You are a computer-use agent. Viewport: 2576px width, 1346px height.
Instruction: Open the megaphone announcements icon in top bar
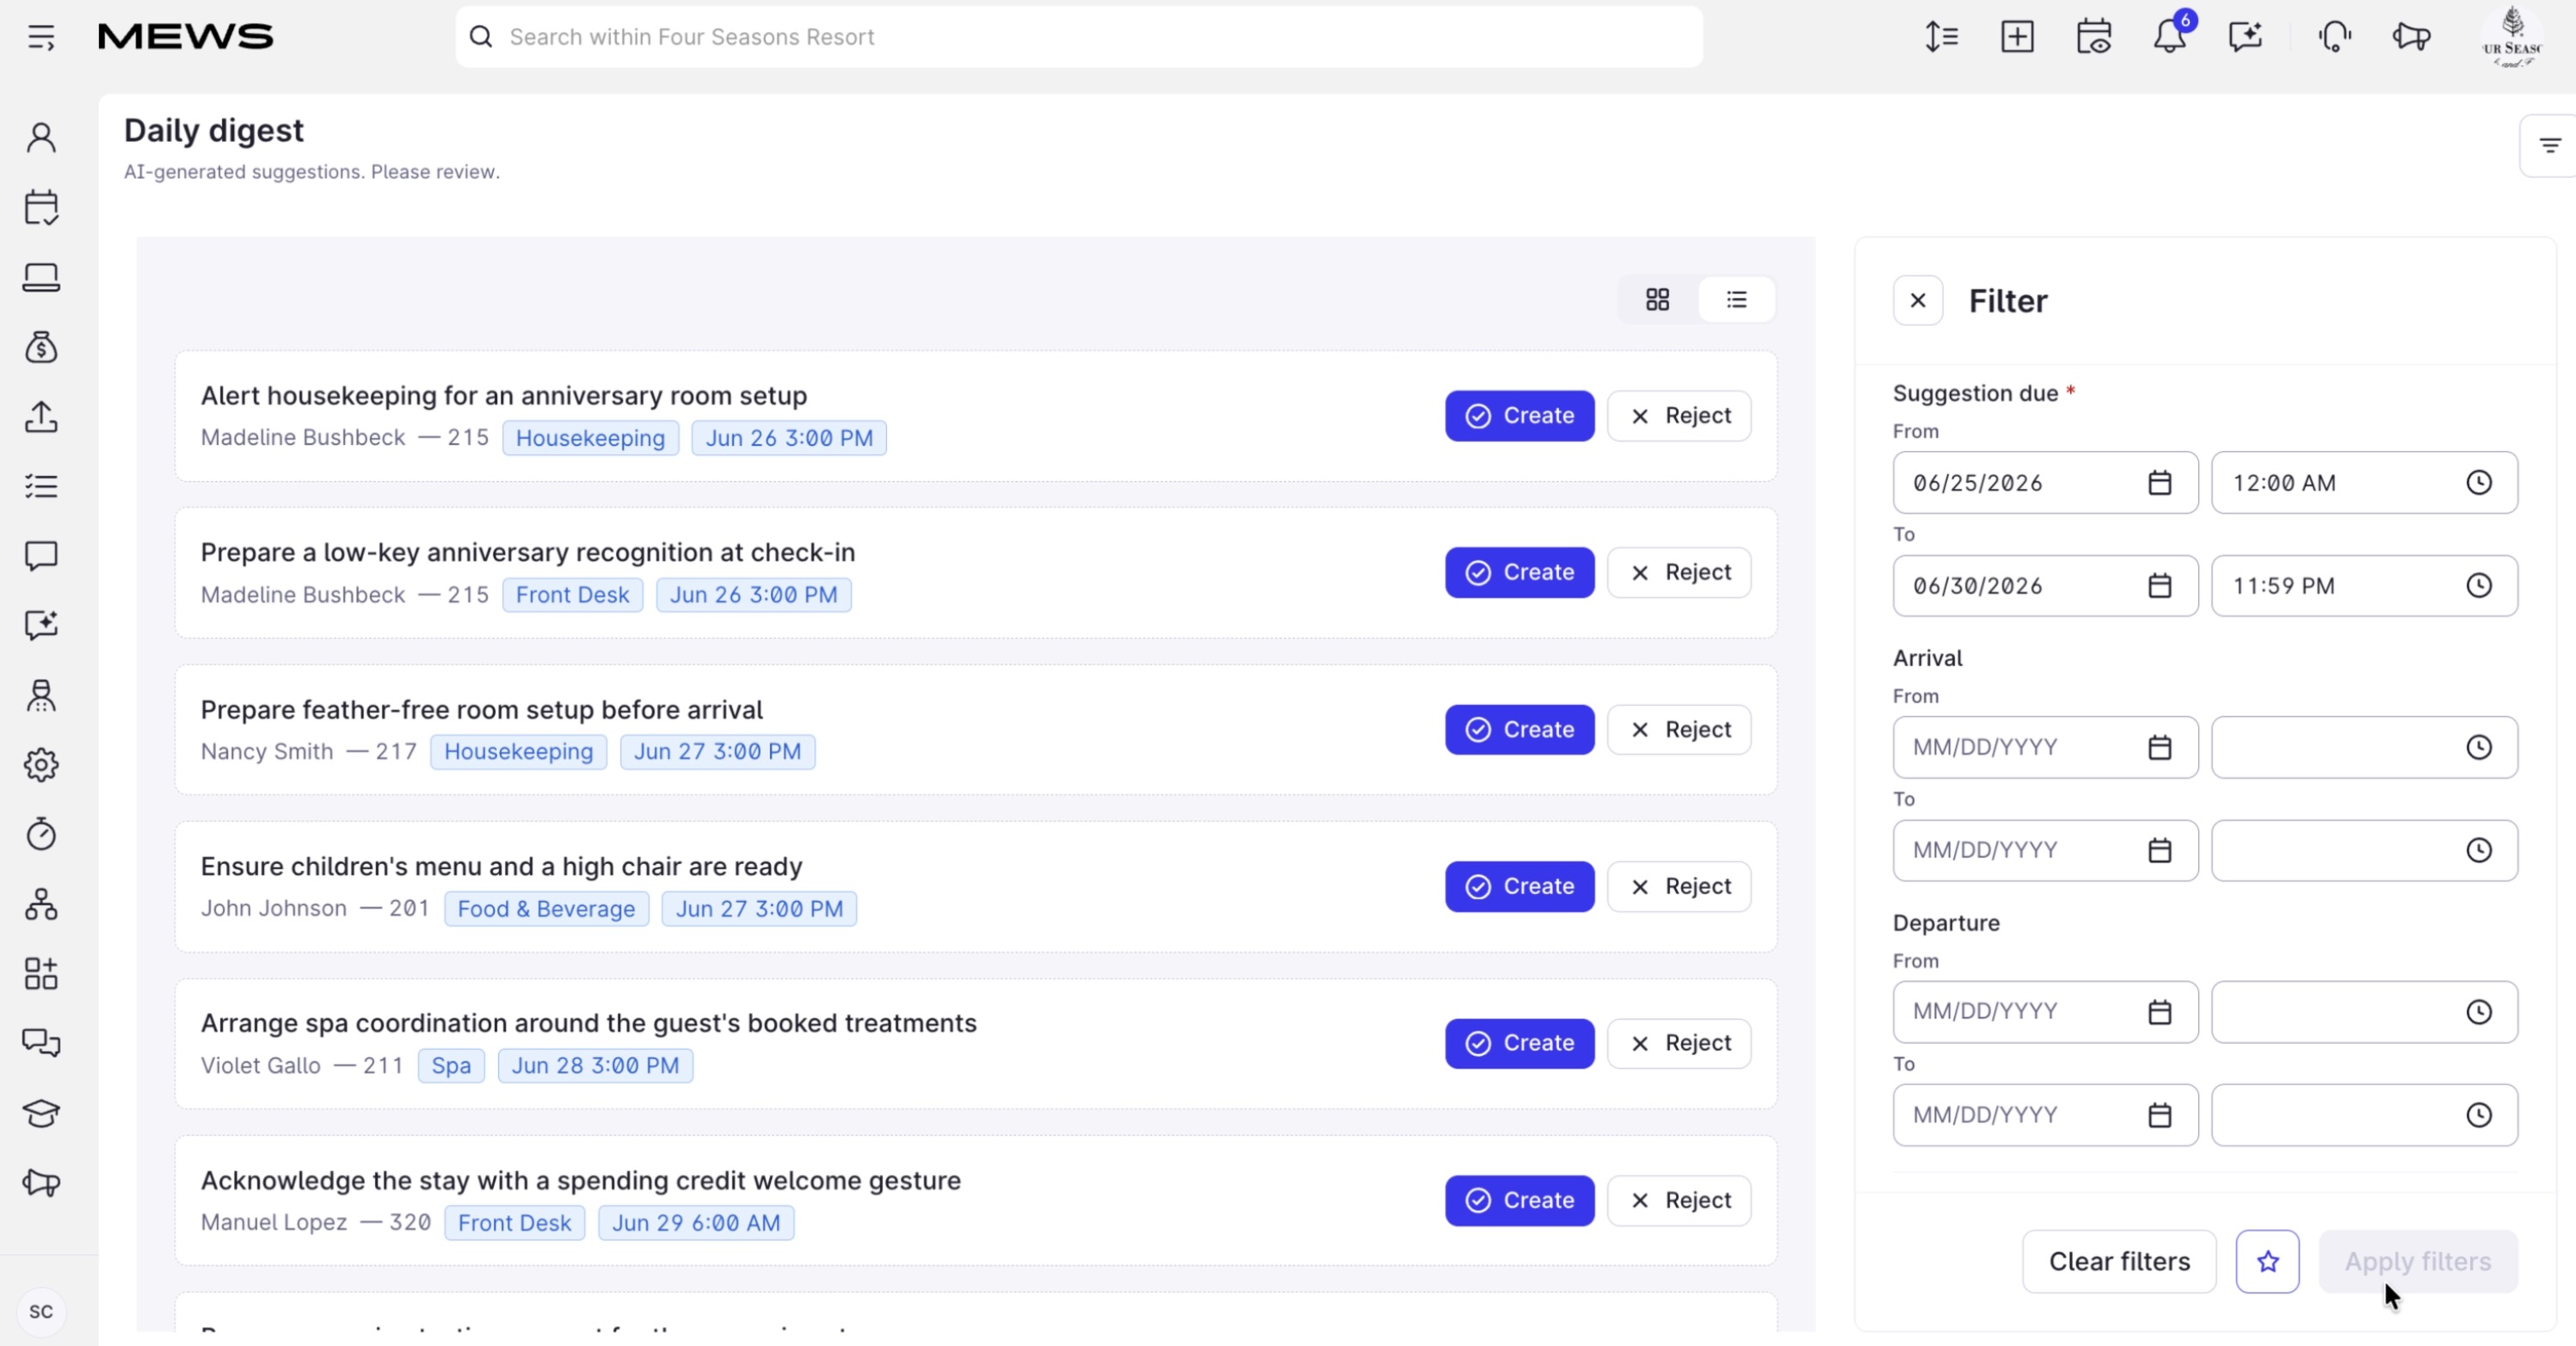point(2411,37)
